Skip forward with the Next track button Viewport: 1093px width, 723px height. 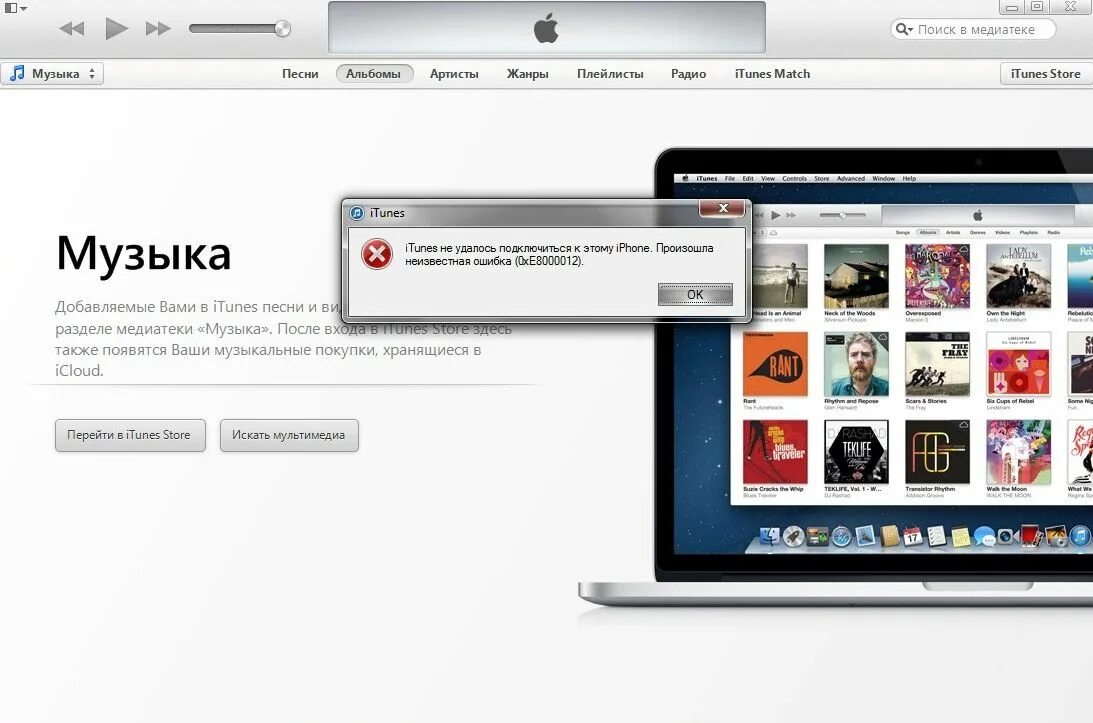[x=158, y=29]
